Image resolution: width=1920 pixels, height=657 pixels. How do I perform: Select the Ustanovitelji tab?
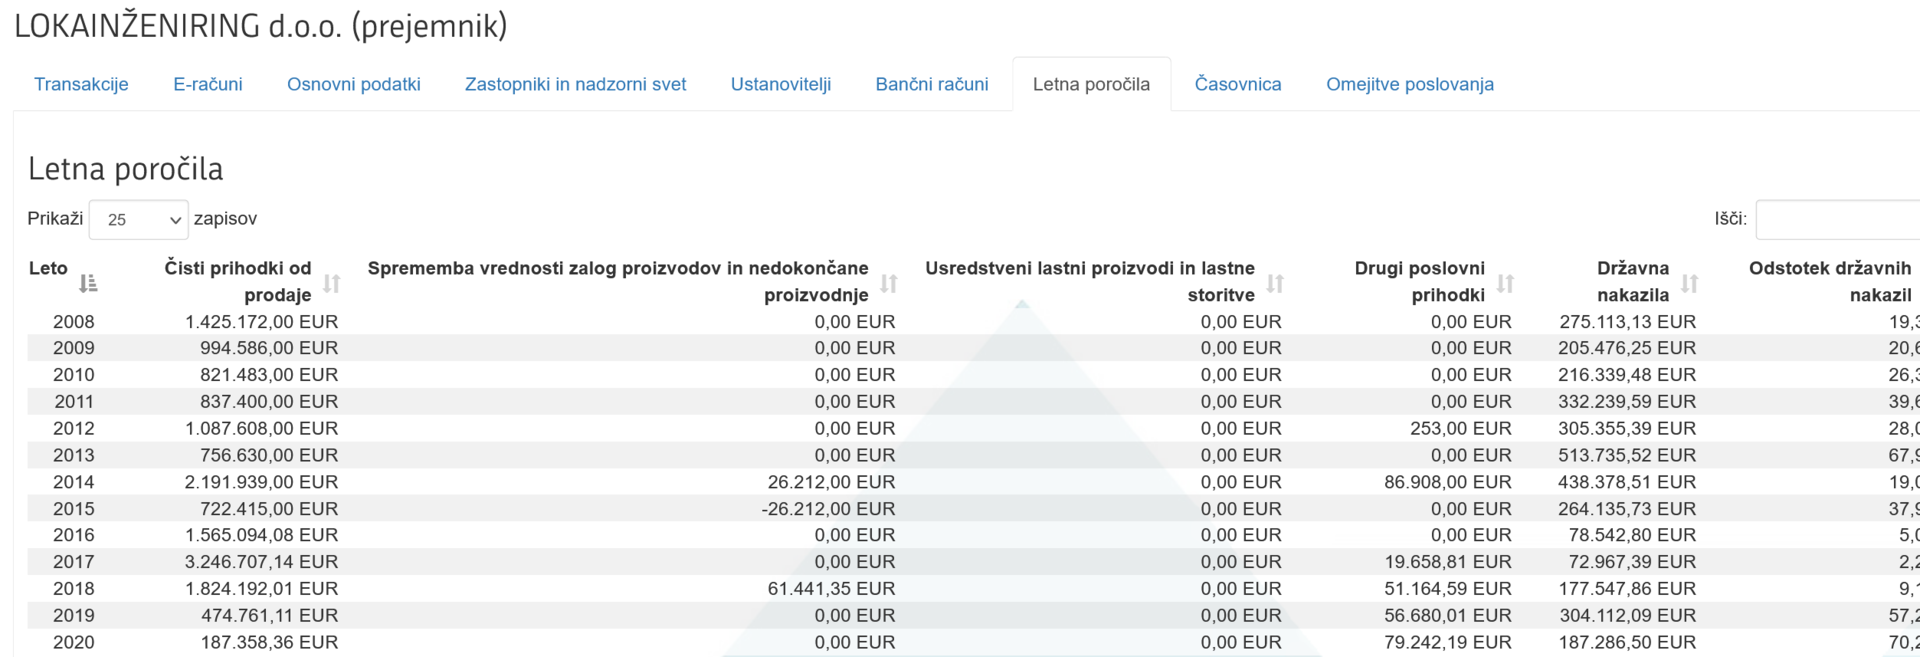click(x=781, y=84)
